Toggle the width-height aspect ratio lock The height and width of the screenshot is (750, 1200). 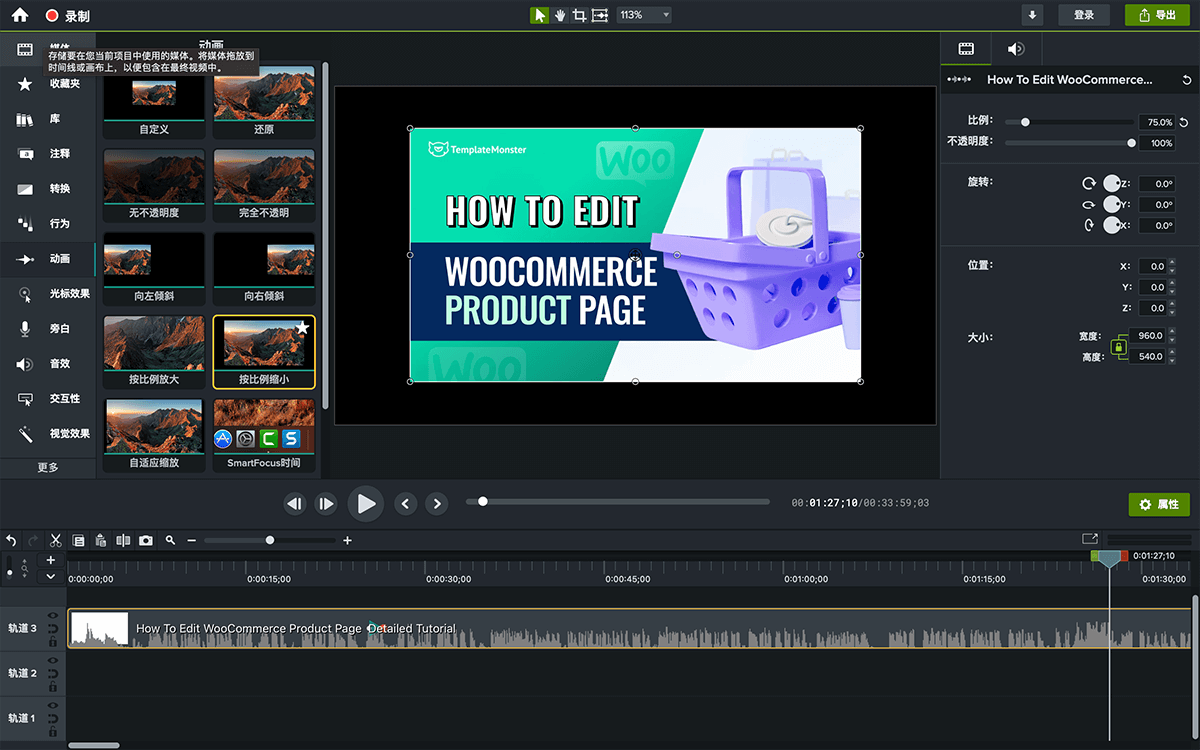point(1119,347)
